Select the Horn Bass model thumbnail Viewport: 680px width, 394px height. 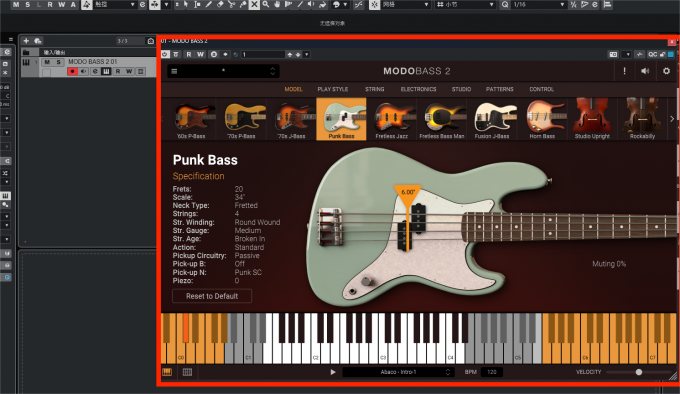(542, 119)
